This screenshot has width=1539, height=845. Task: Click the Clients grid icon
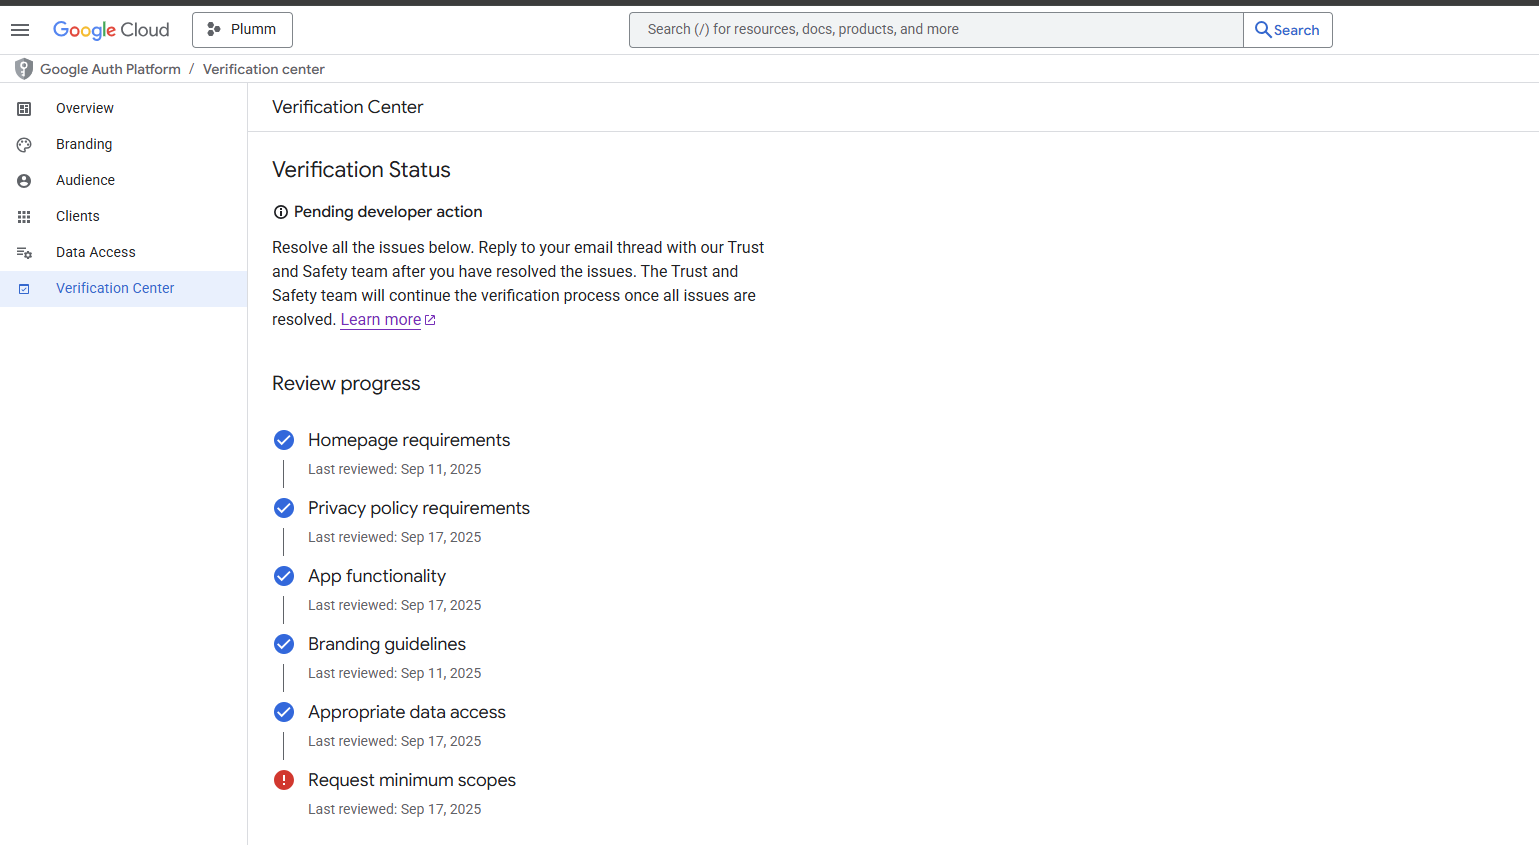[x=24, y=216]
